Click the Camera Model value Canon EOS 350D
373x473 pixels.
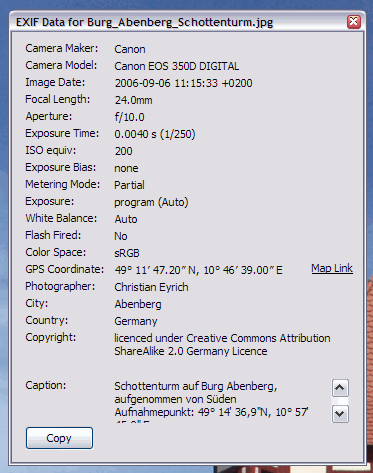177,66
